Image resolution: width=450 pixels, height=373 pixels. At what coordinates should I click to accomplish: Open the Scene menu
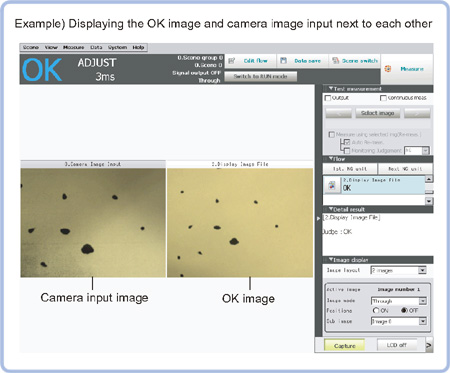point(31,47)
